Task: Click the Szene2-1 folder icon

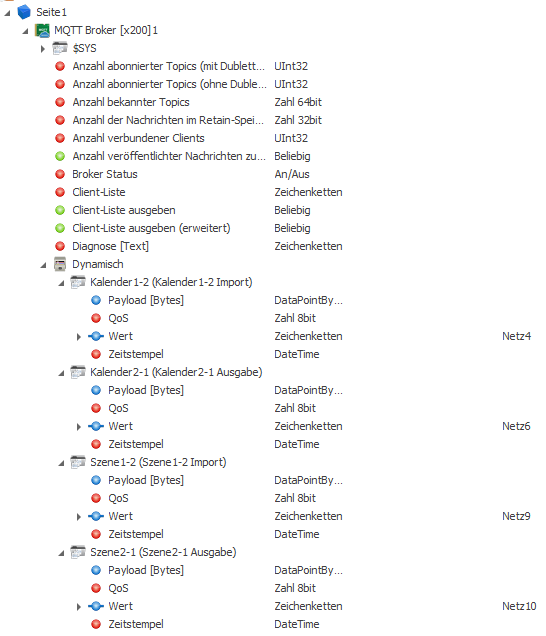Action: [x=78, y=552]
